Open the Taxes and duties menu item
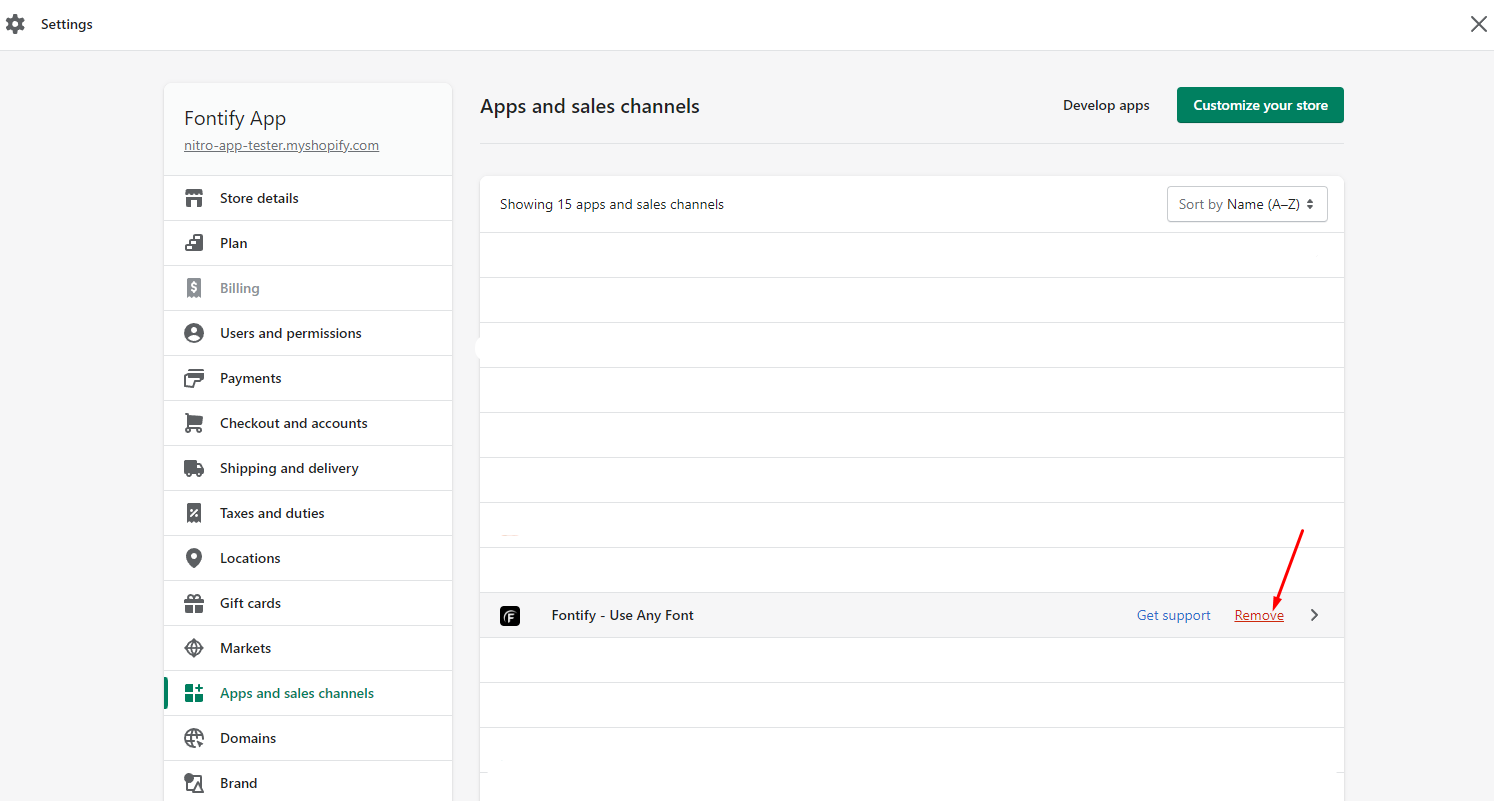 pyautogui.click(x=272, y=513)
